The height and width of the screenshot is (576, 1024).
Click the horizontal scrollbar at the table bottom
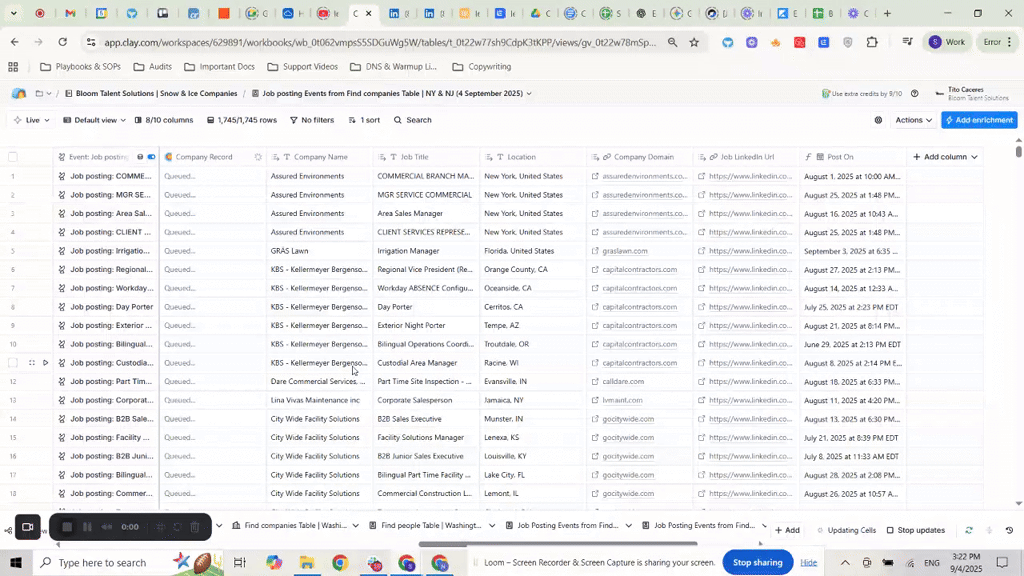click(x=557, y=544)
